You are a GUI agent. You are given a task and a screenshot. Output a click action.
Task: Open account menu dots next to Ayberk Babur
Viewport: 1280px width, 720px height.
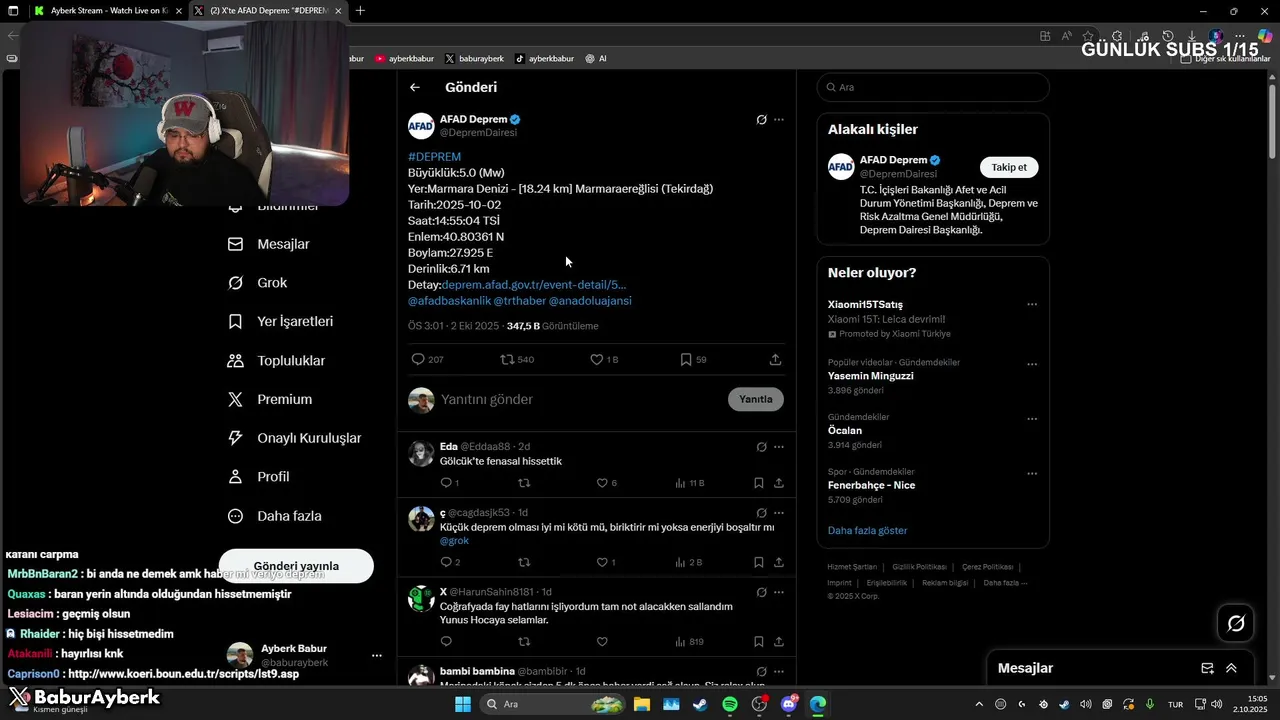pyautogui.click(x=377, y=656)
